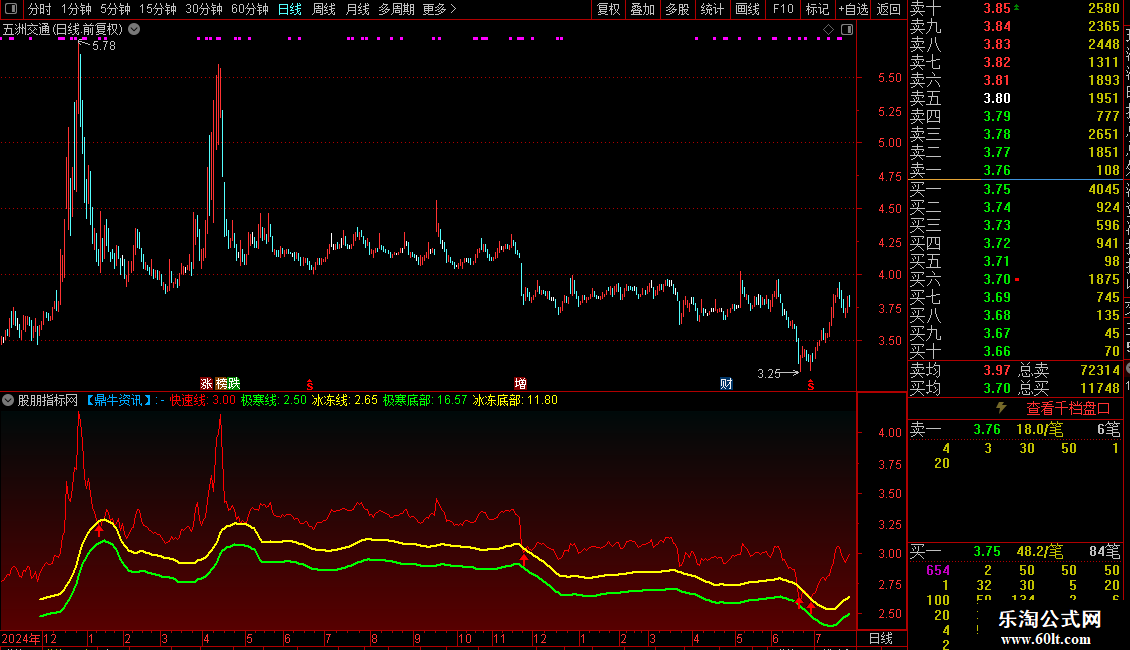
Task: Select the 30分钟 period tab
Action: click(x=203, y=9)
